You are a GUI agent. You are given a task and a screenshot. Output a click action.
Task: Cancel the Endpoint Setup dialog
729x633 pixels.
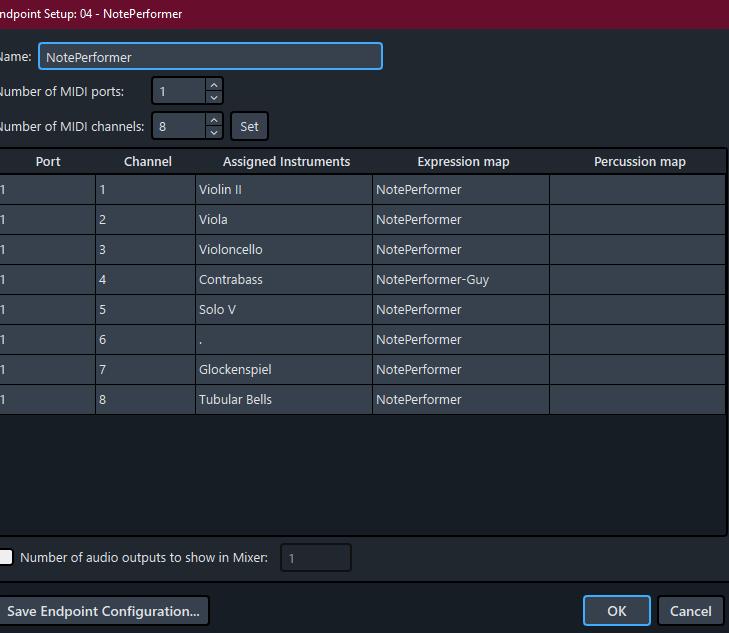pyautogui.click(x=690, y=611)
